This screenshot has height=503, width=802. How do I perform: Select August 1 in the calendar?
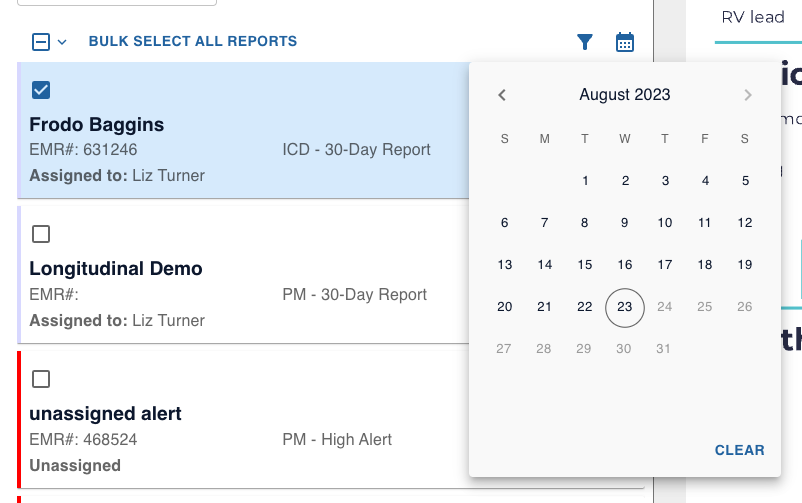coord(585,181)
